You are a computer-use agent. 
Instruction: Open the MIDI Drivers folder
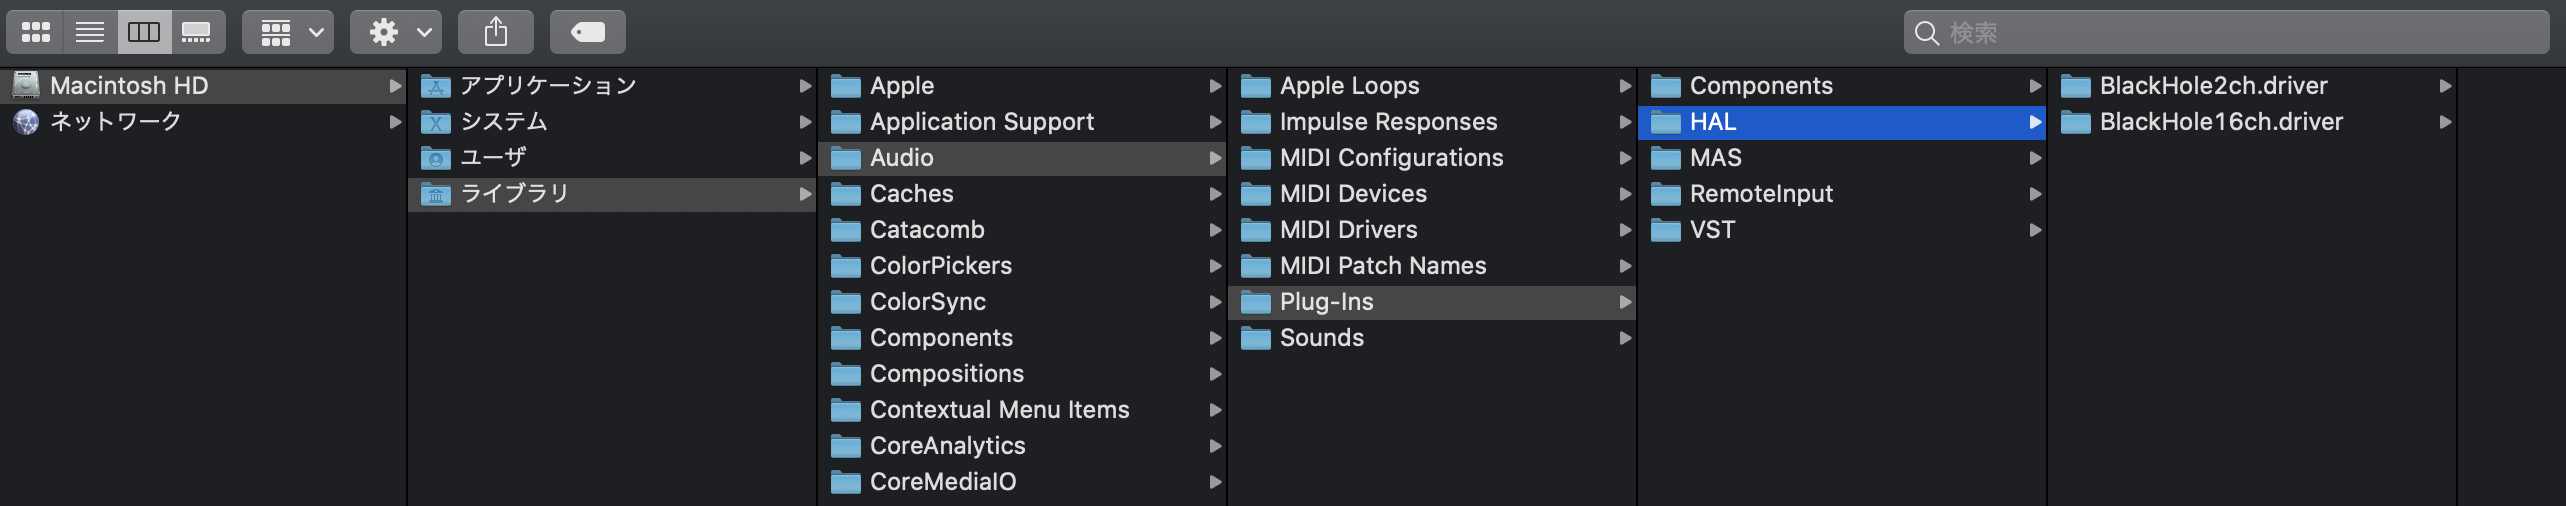[x=1432, y=230]
